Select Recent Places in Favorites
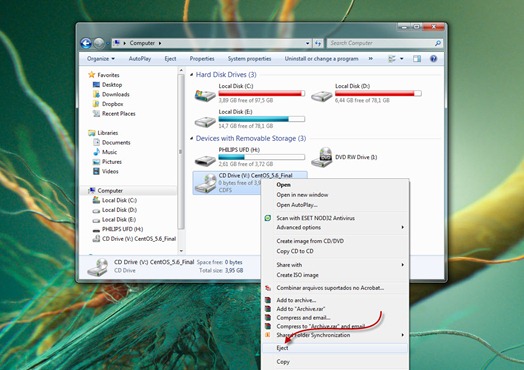 coord(119,114)
